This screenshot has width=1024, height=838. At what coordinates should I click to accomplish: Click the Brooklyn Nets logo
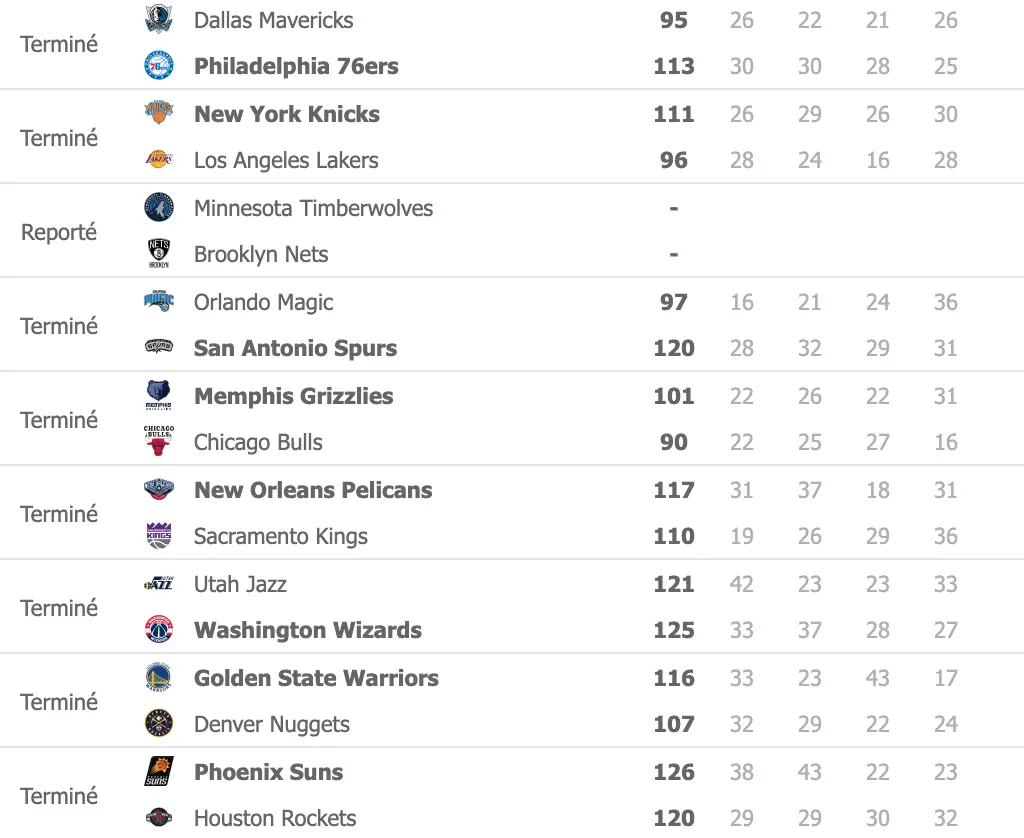pyautogui.click(x=159, y=254)
